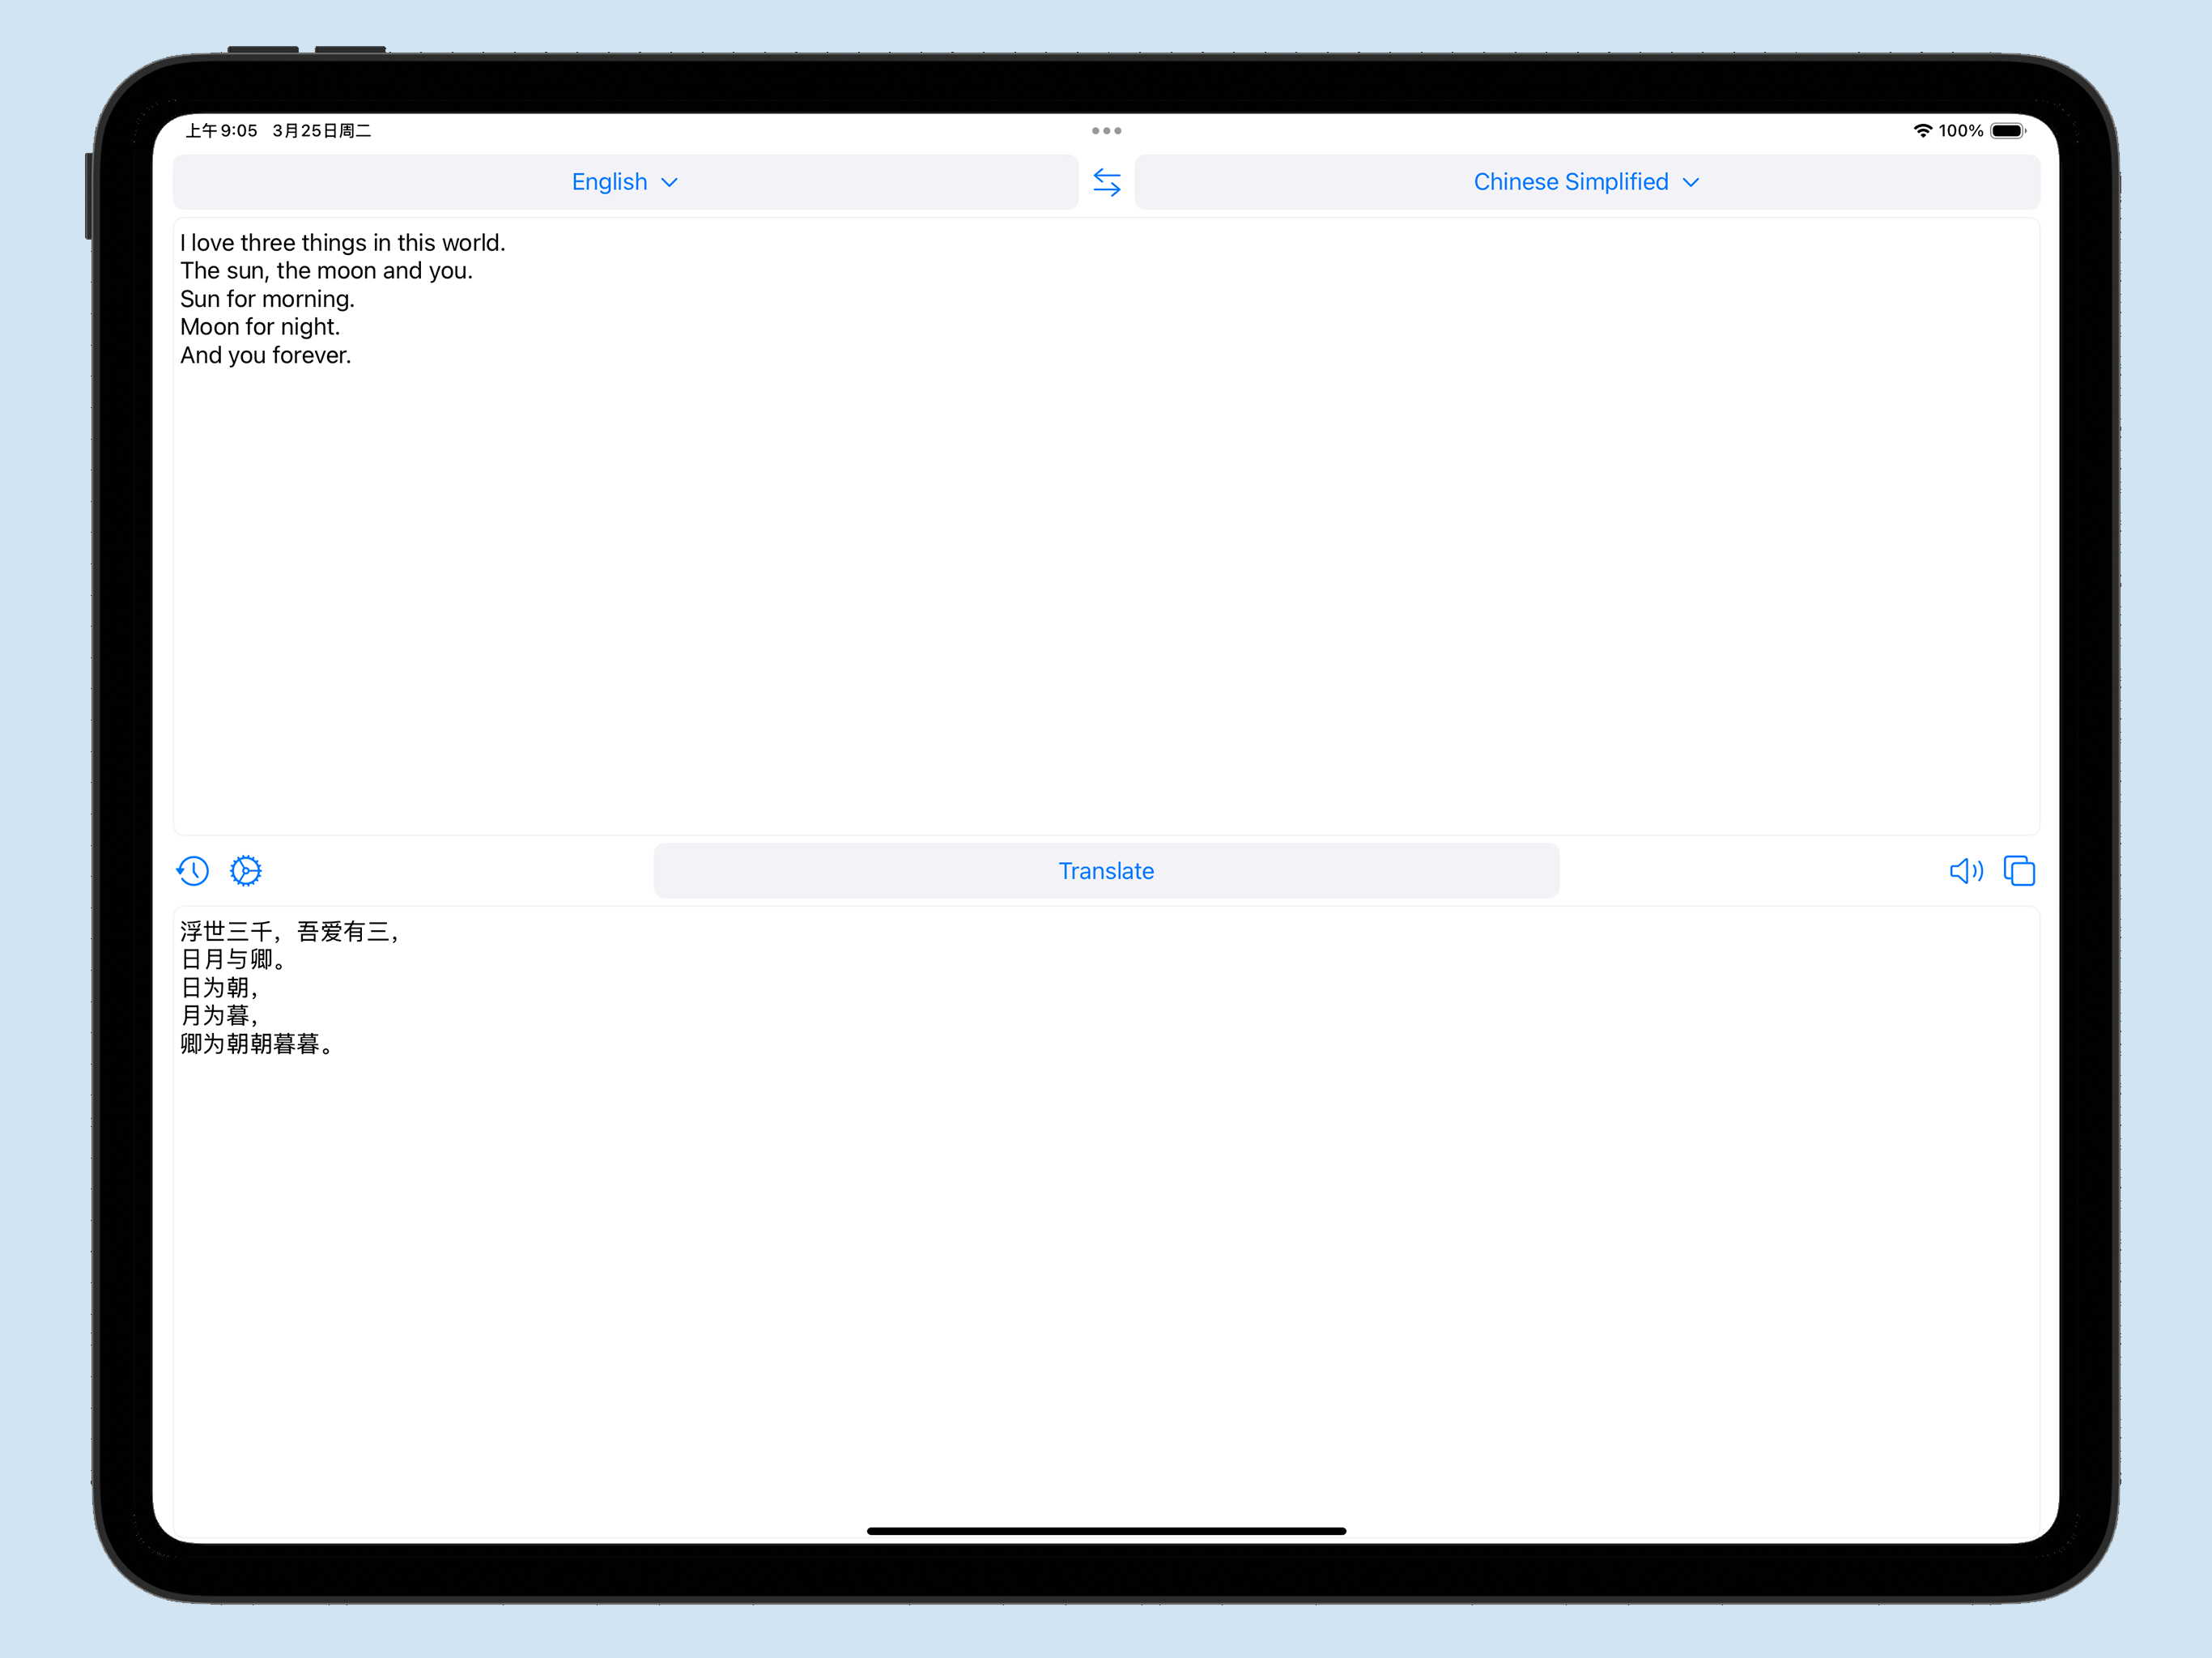Click the line "And you forever."
2212x1658 pixels.
pyautogui.click(x=266, y=355)
